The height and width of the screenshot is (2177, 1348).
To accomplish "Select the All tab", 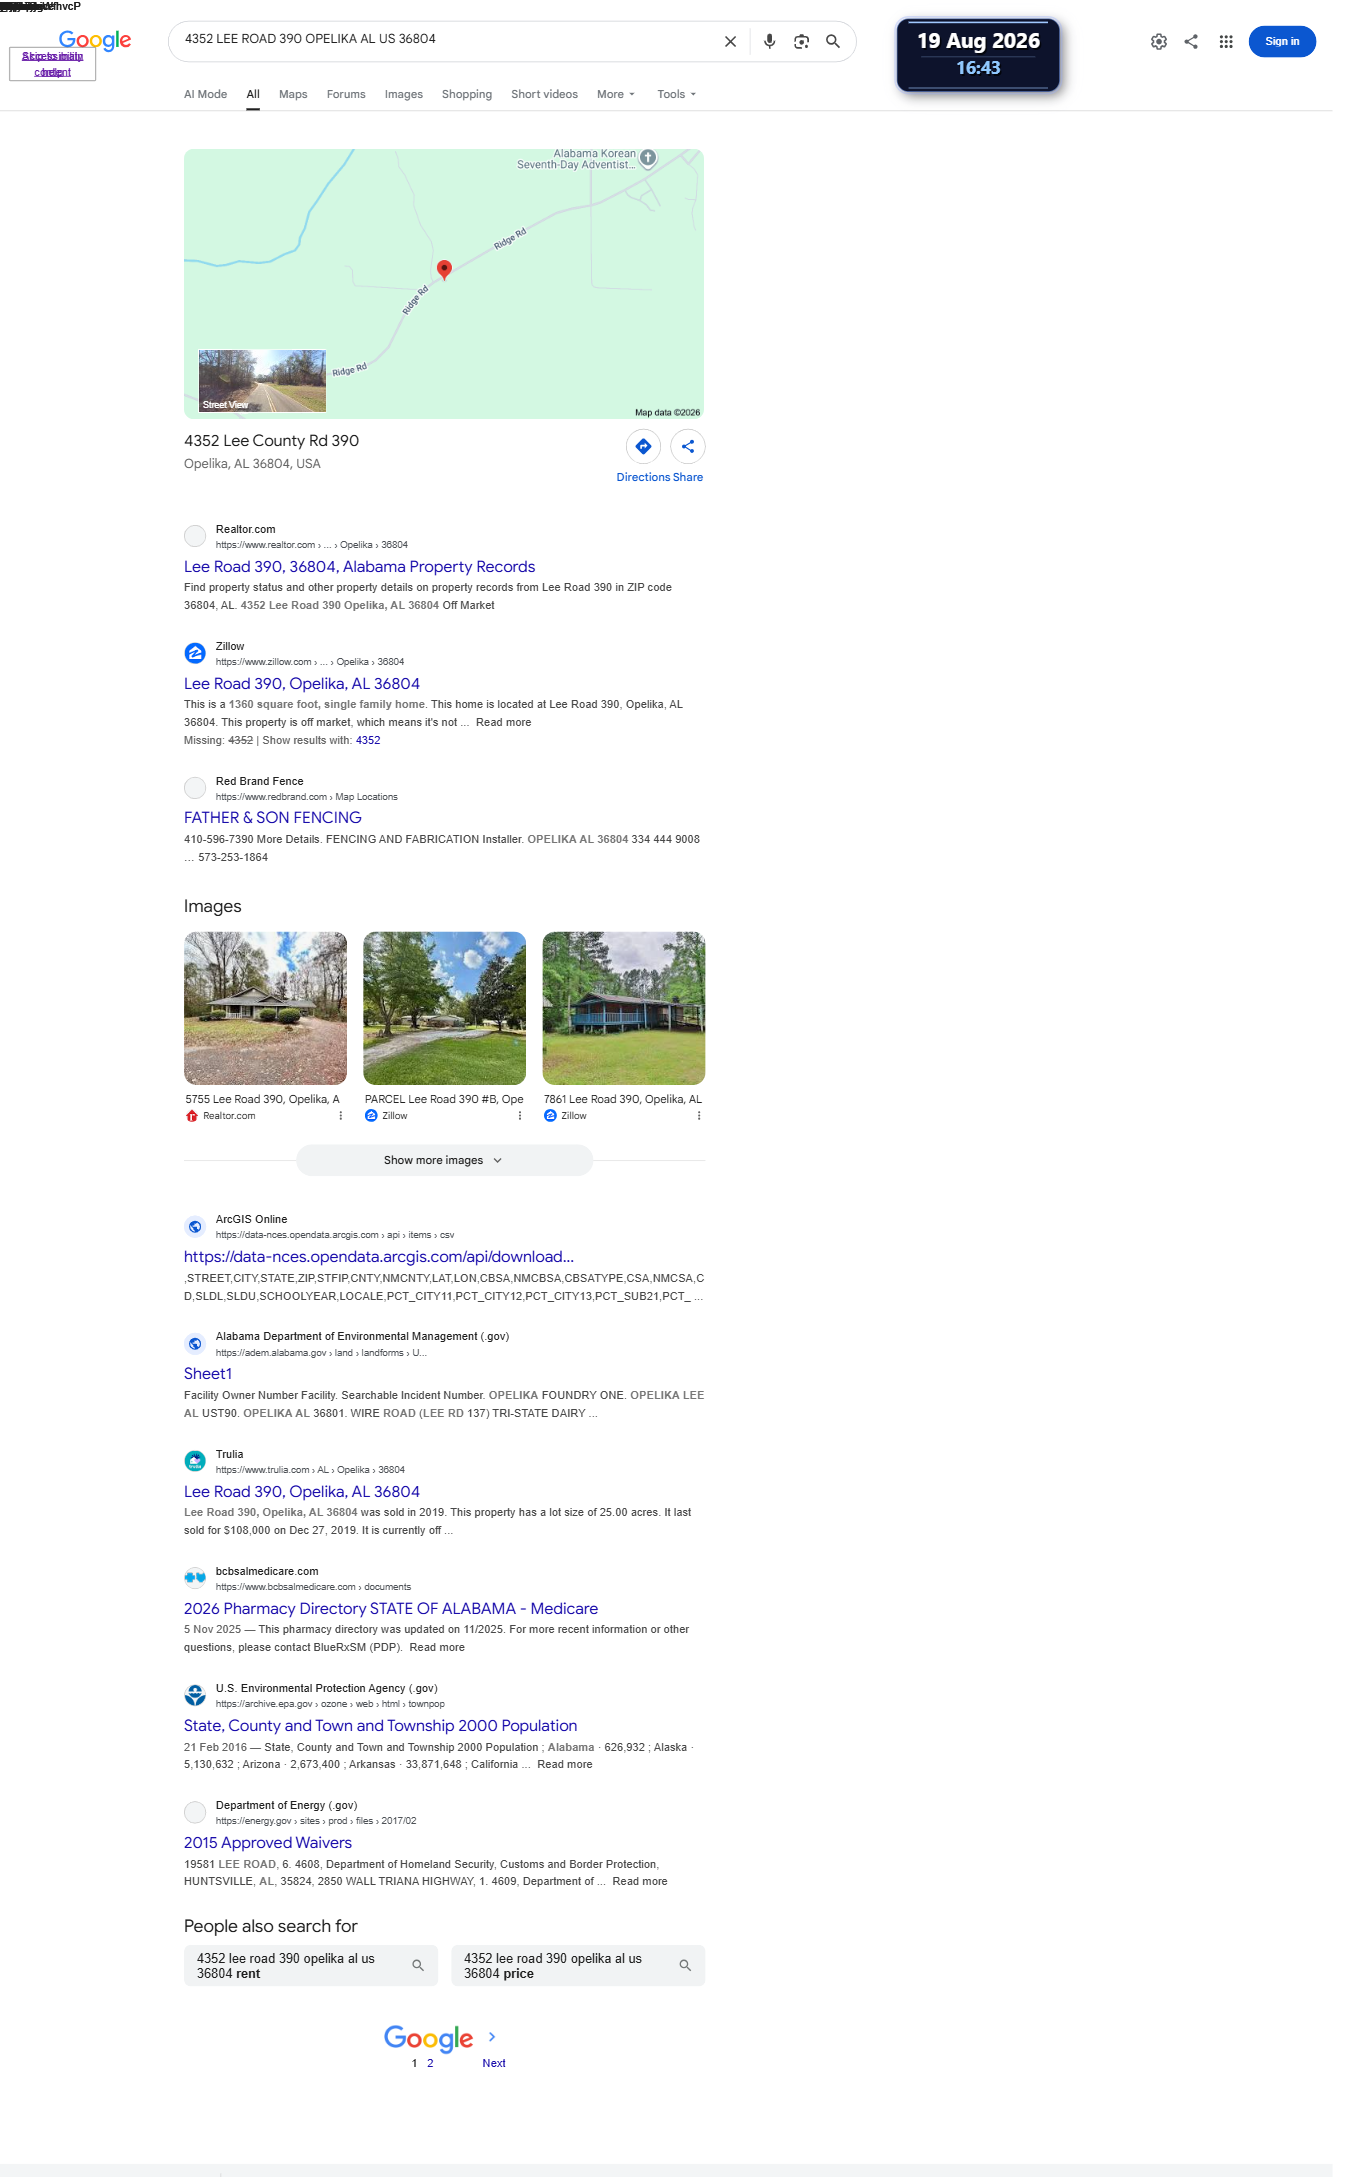I will point(253,94).
